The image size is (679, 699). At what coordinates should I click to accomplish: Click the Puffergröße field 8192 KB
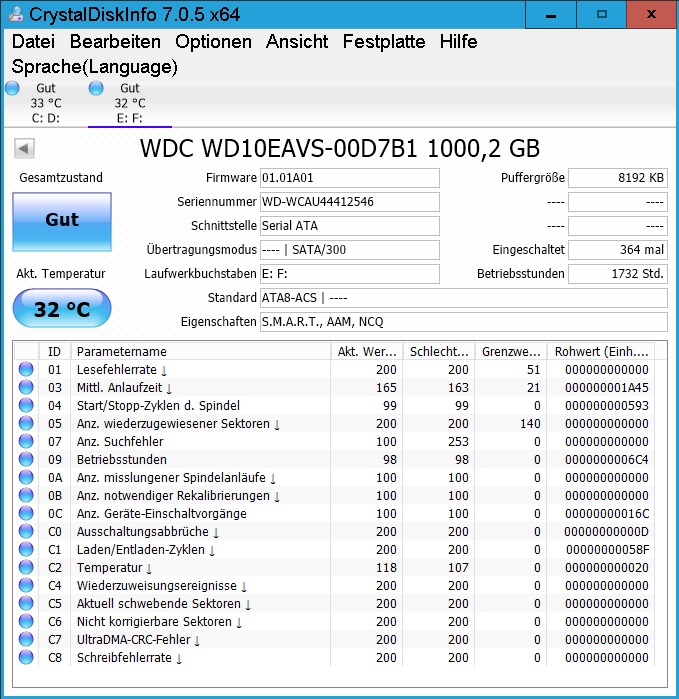coord(618,178)
